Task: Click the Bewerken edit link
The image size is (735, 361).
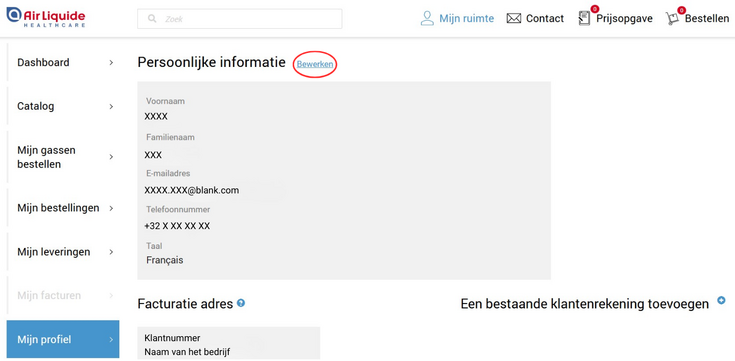Action: pyautogui.click(x=315, y=64)
